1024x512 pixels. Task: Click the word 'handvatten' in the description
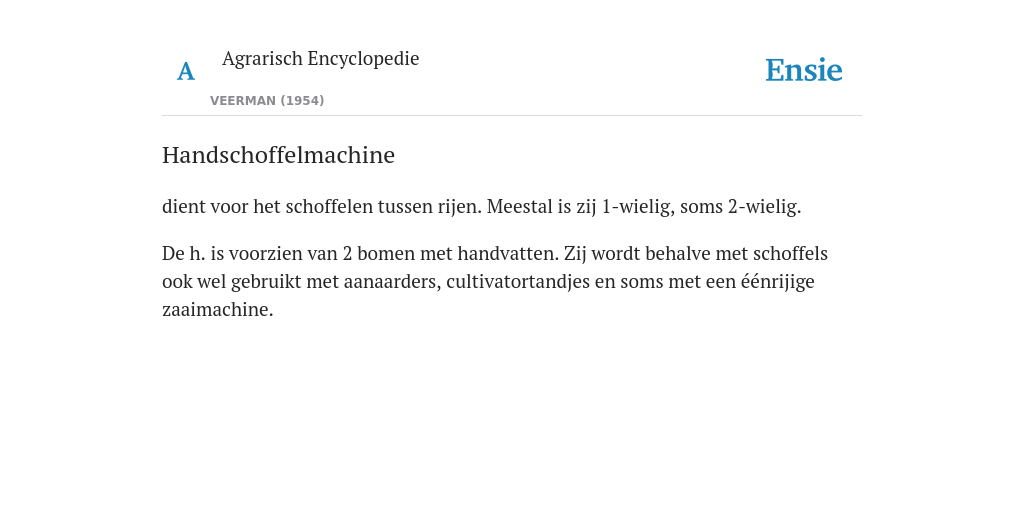pos(508,253)
